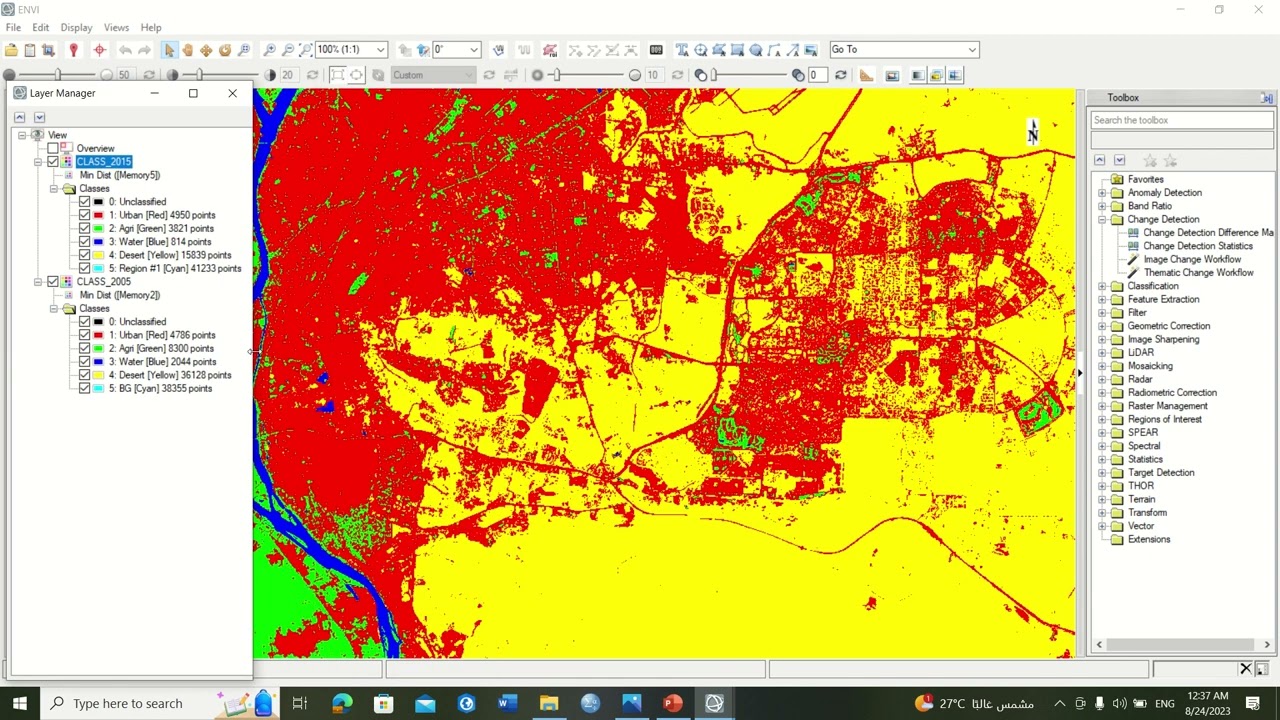Image resolution: width=1280 pixels, height=720 pixels.
Task: Open the Display menu
Action: (x=76, y=27)
